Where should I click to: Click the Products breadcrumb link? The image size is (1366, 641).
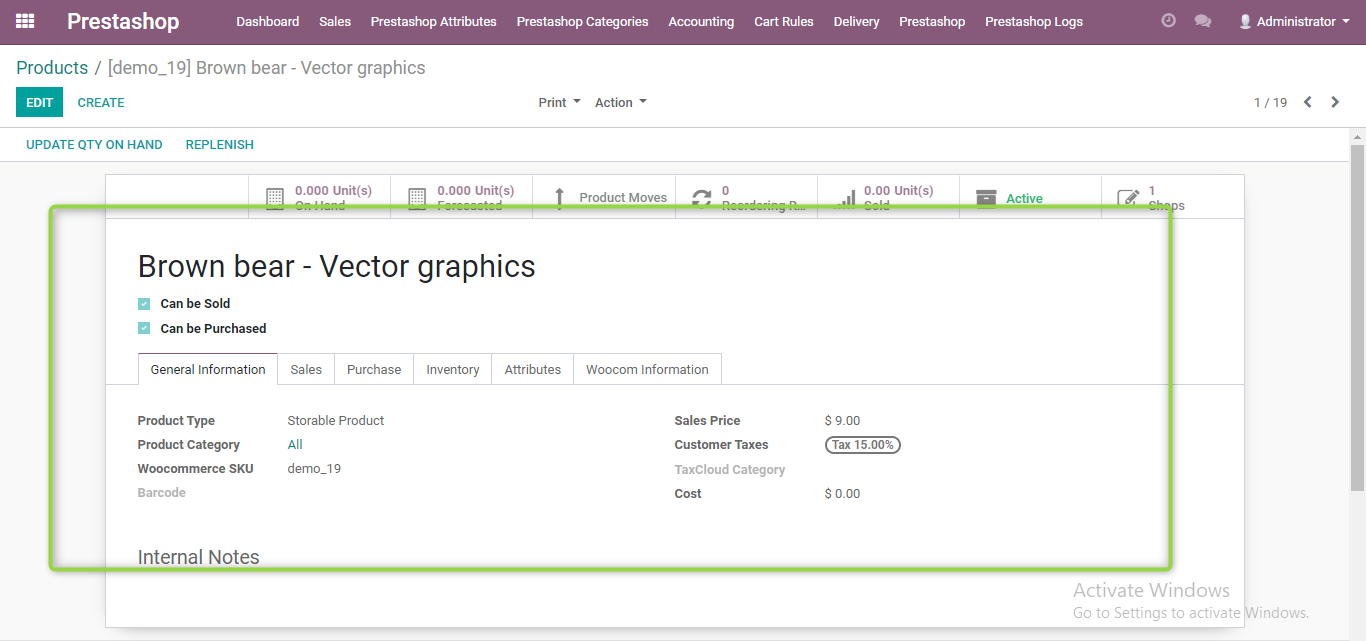tap(52, 68)
